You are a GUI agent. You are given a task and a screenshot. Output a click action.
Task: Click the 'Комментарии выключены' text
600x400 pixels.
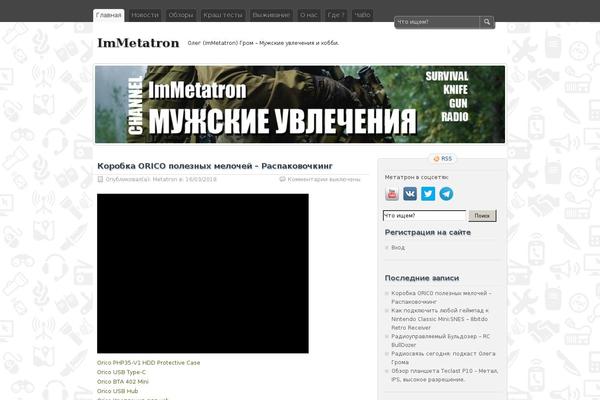pos(324,179)
